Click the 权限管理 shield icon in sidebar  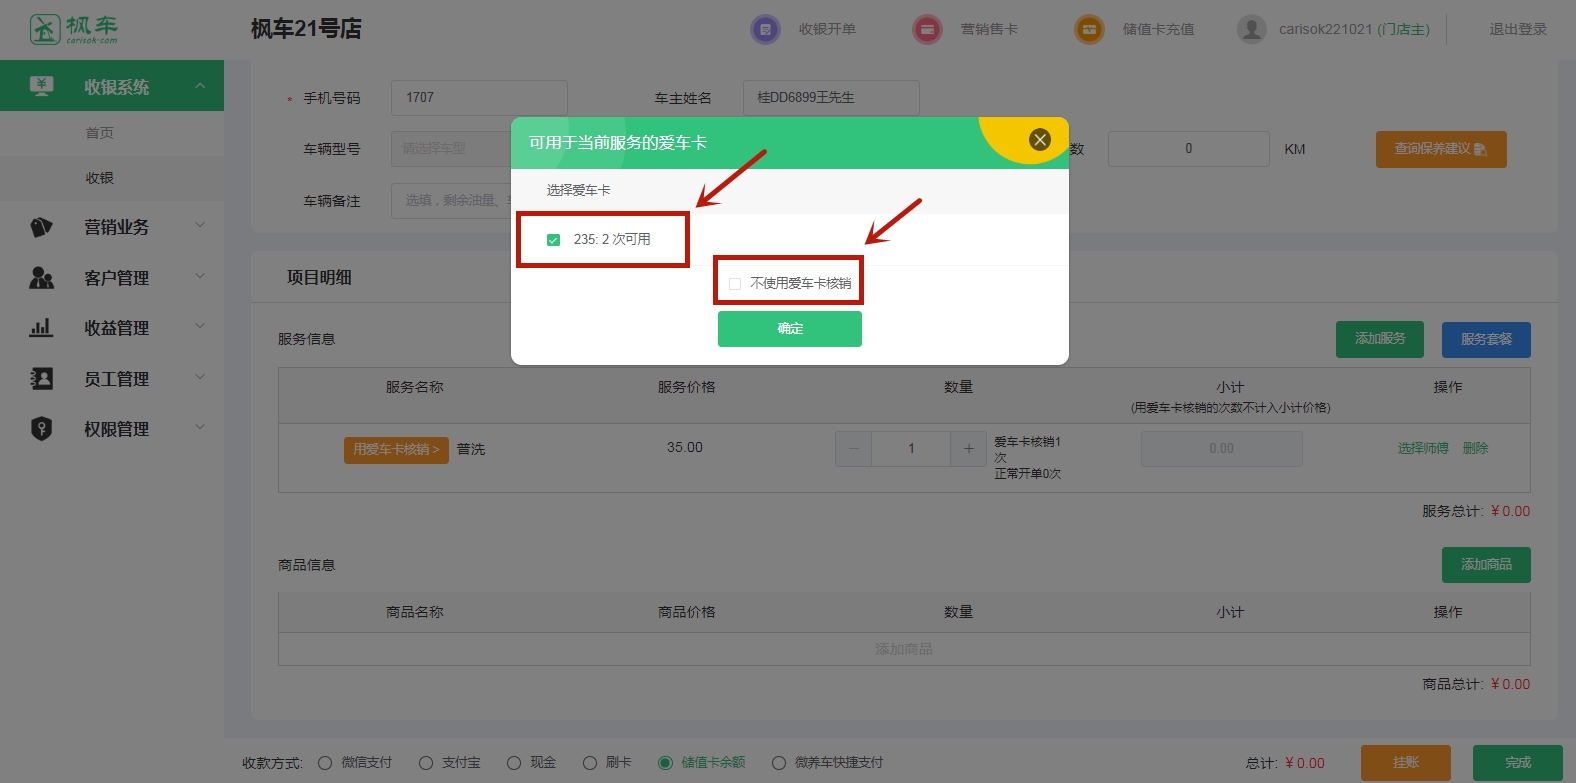(x=41, y=429)
